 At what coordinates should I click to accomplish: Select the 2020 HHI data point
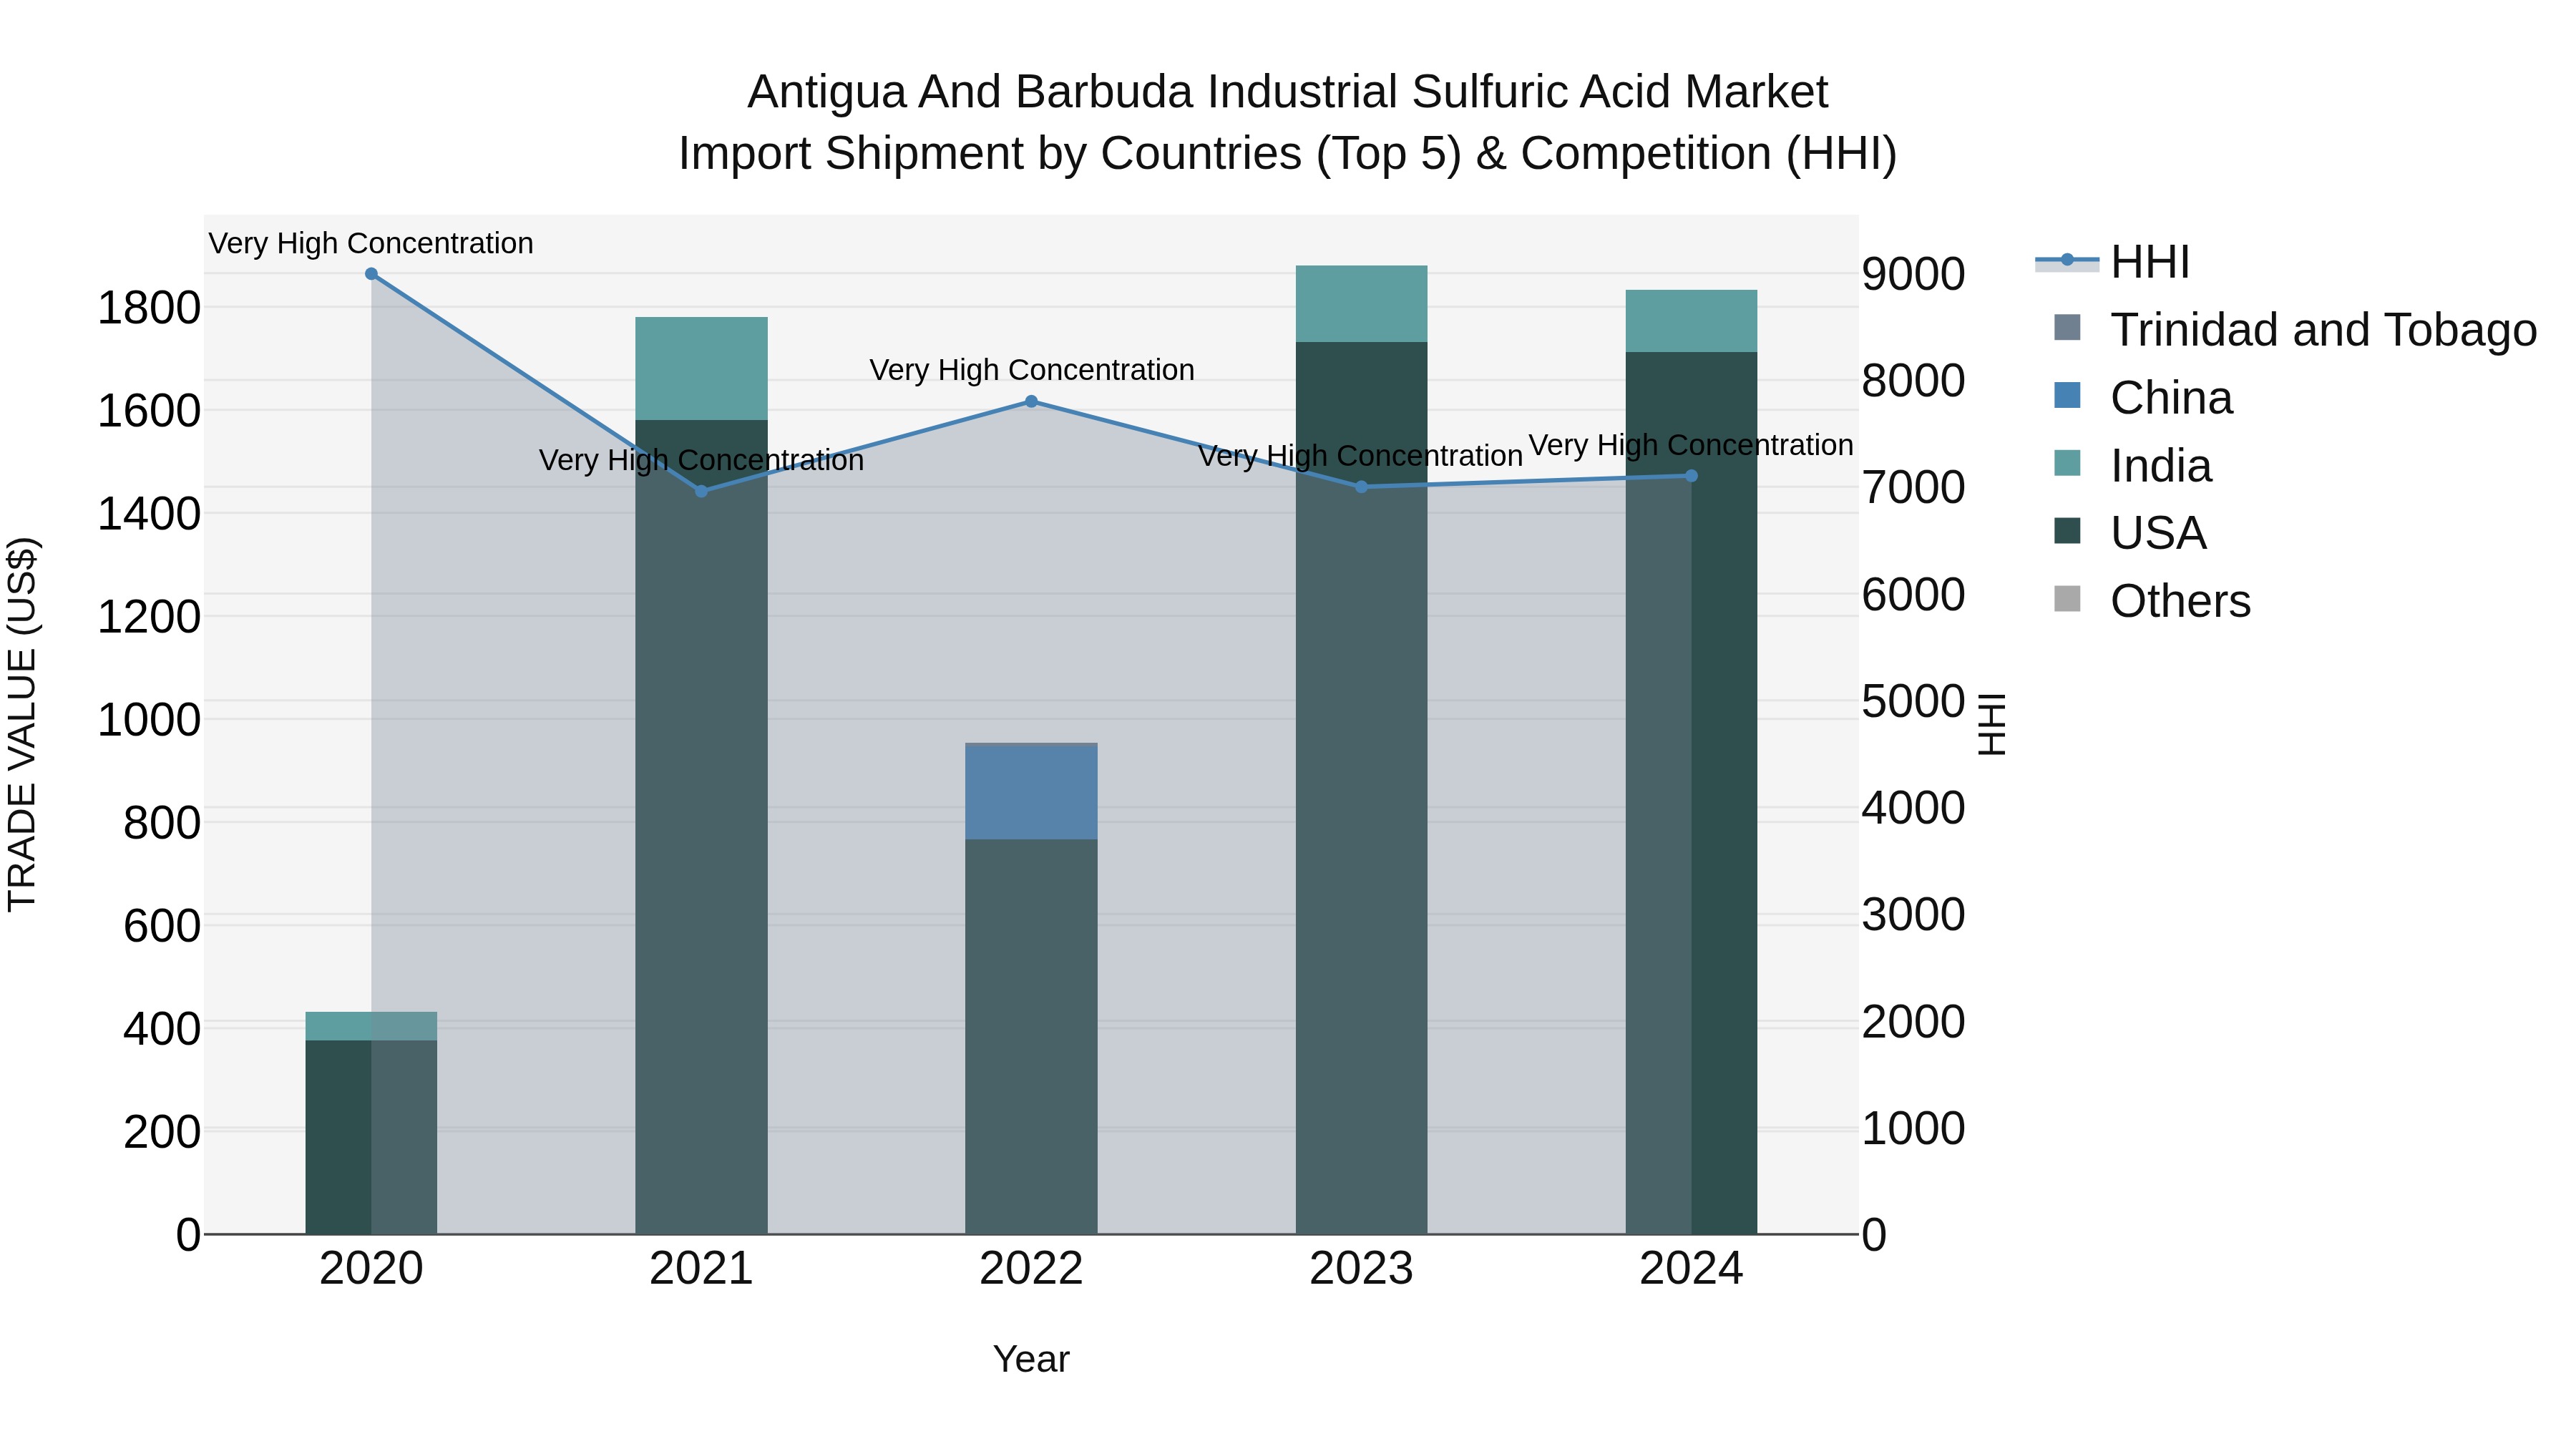(x=371, y=274)
